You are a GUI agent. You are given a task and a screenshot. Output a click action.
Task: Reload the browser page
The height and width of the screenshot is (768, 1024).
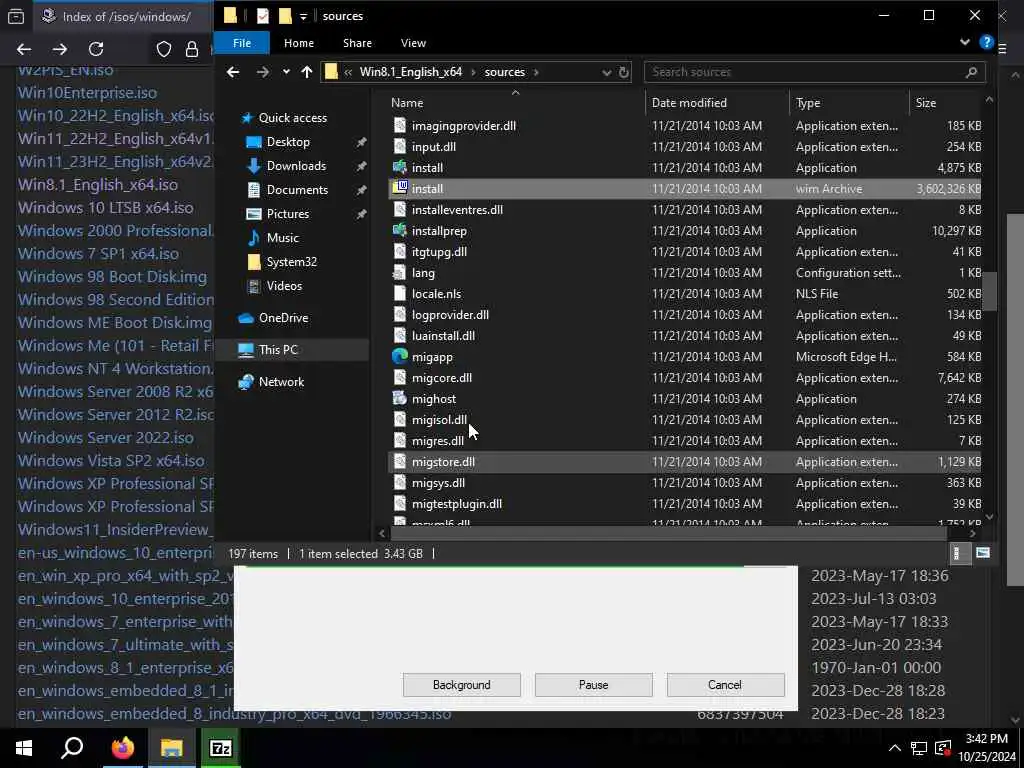[96, 49]
